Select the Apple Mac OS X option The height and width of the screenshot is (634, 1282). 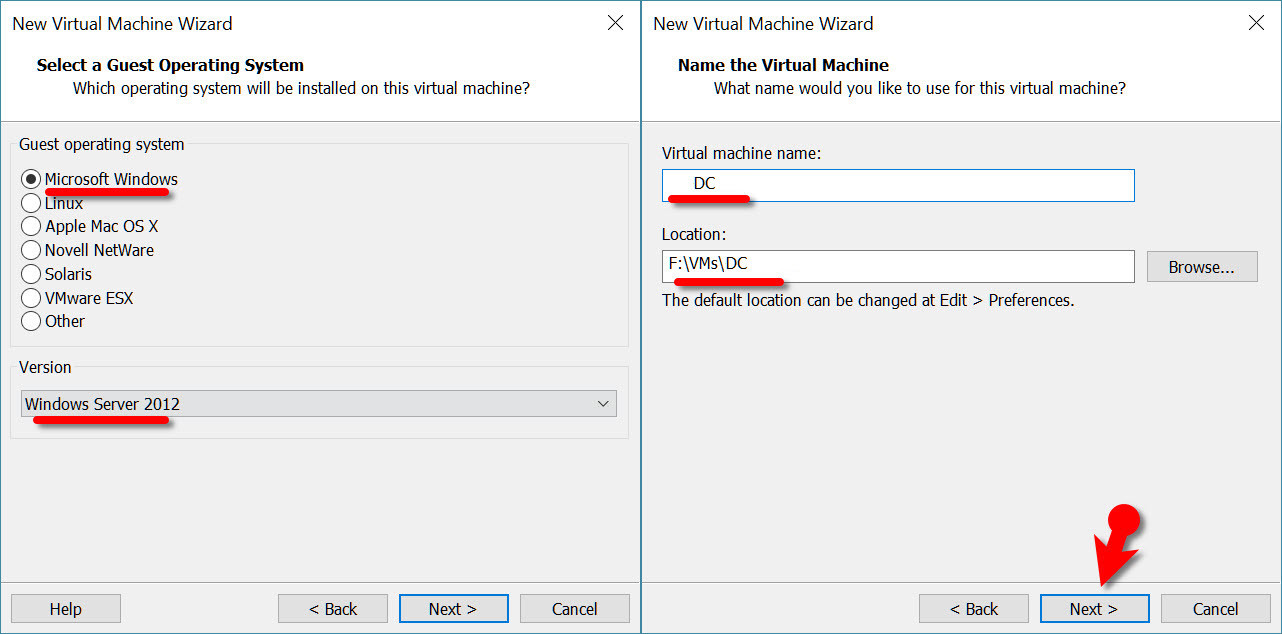pyautogui.click(x=31, y=227)
